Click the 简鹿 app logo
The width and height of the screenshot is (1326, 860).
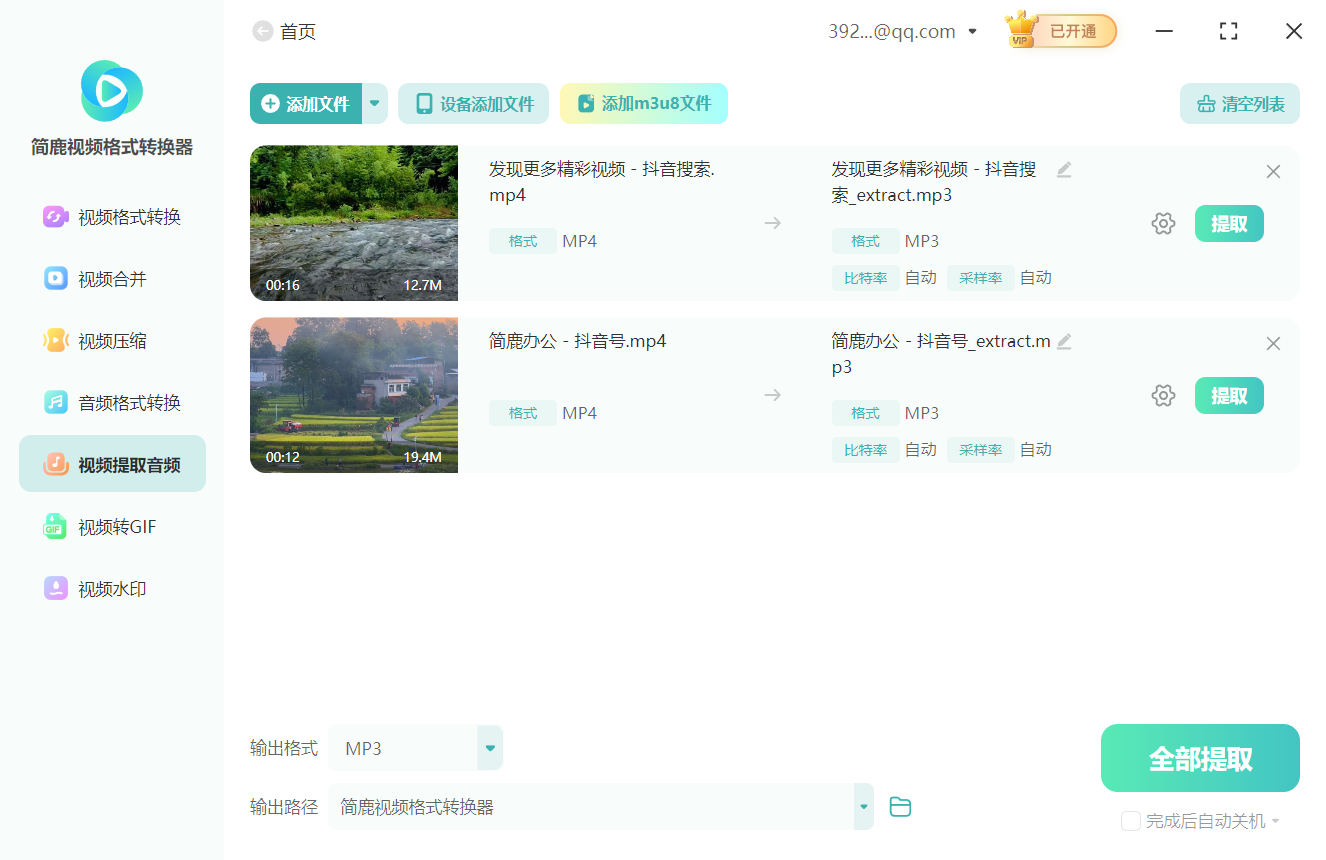point(110,91)
